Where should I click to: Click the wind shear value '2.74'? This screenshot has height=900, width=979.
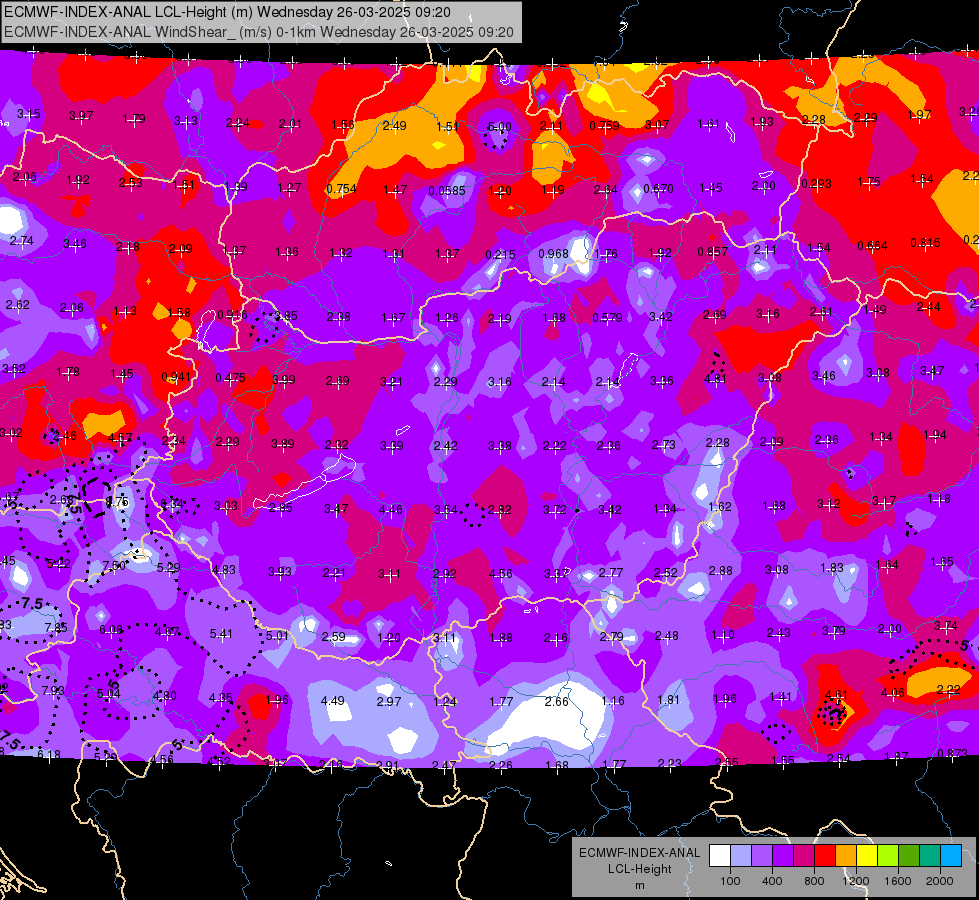click(x=21, y=240)
